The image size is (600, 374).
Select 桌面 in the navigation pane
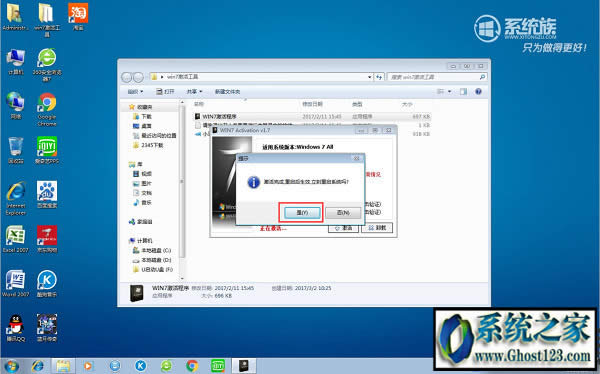click(x=142, y=126)
